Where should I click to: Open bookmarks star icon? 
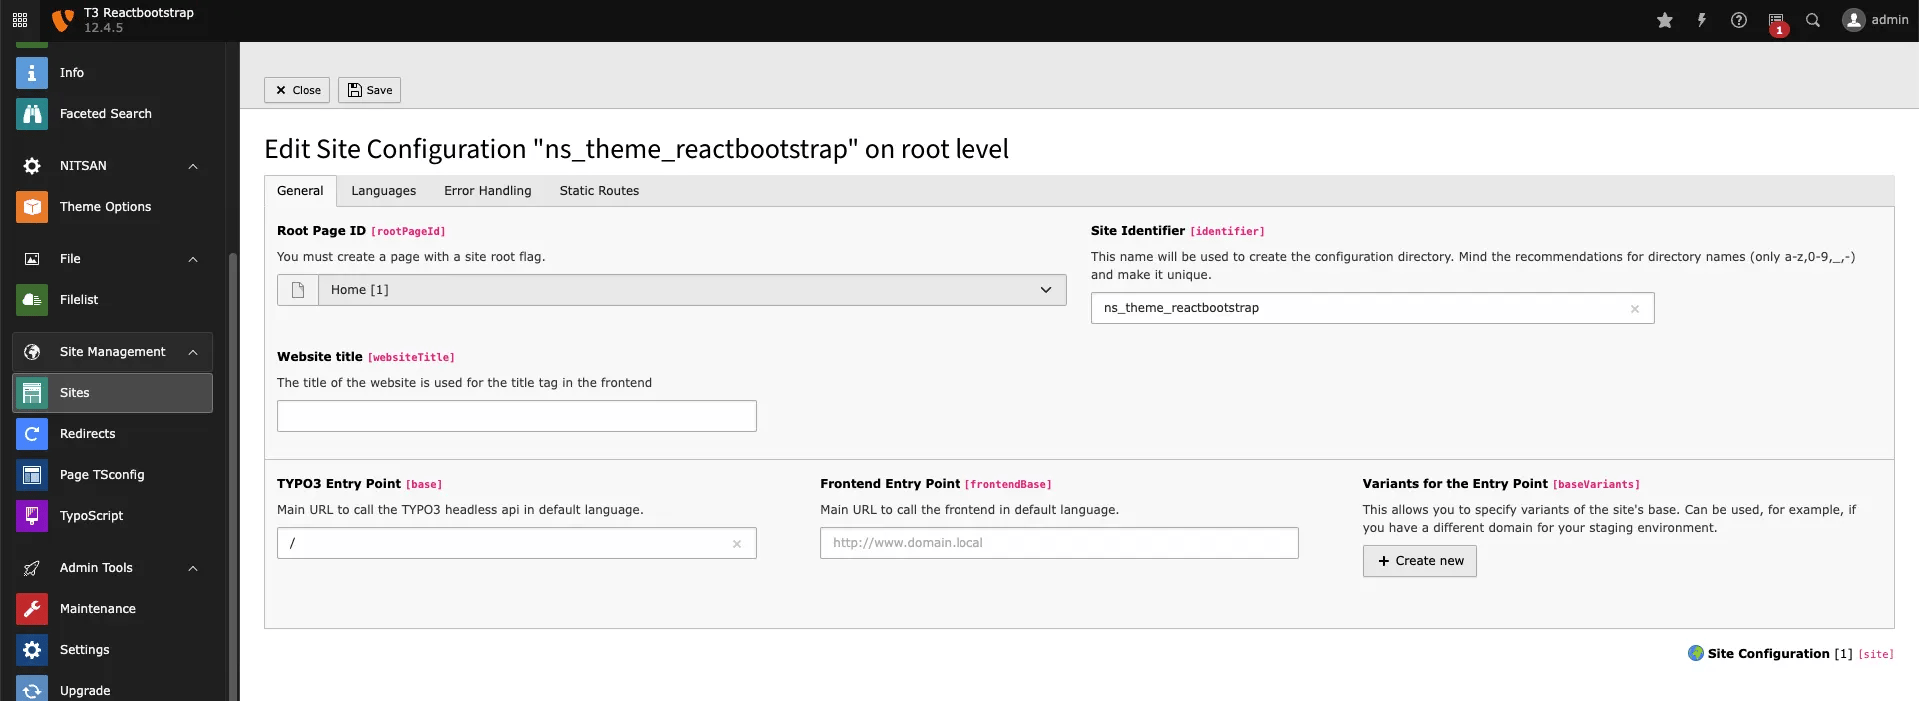click(x=1665, y=20)
